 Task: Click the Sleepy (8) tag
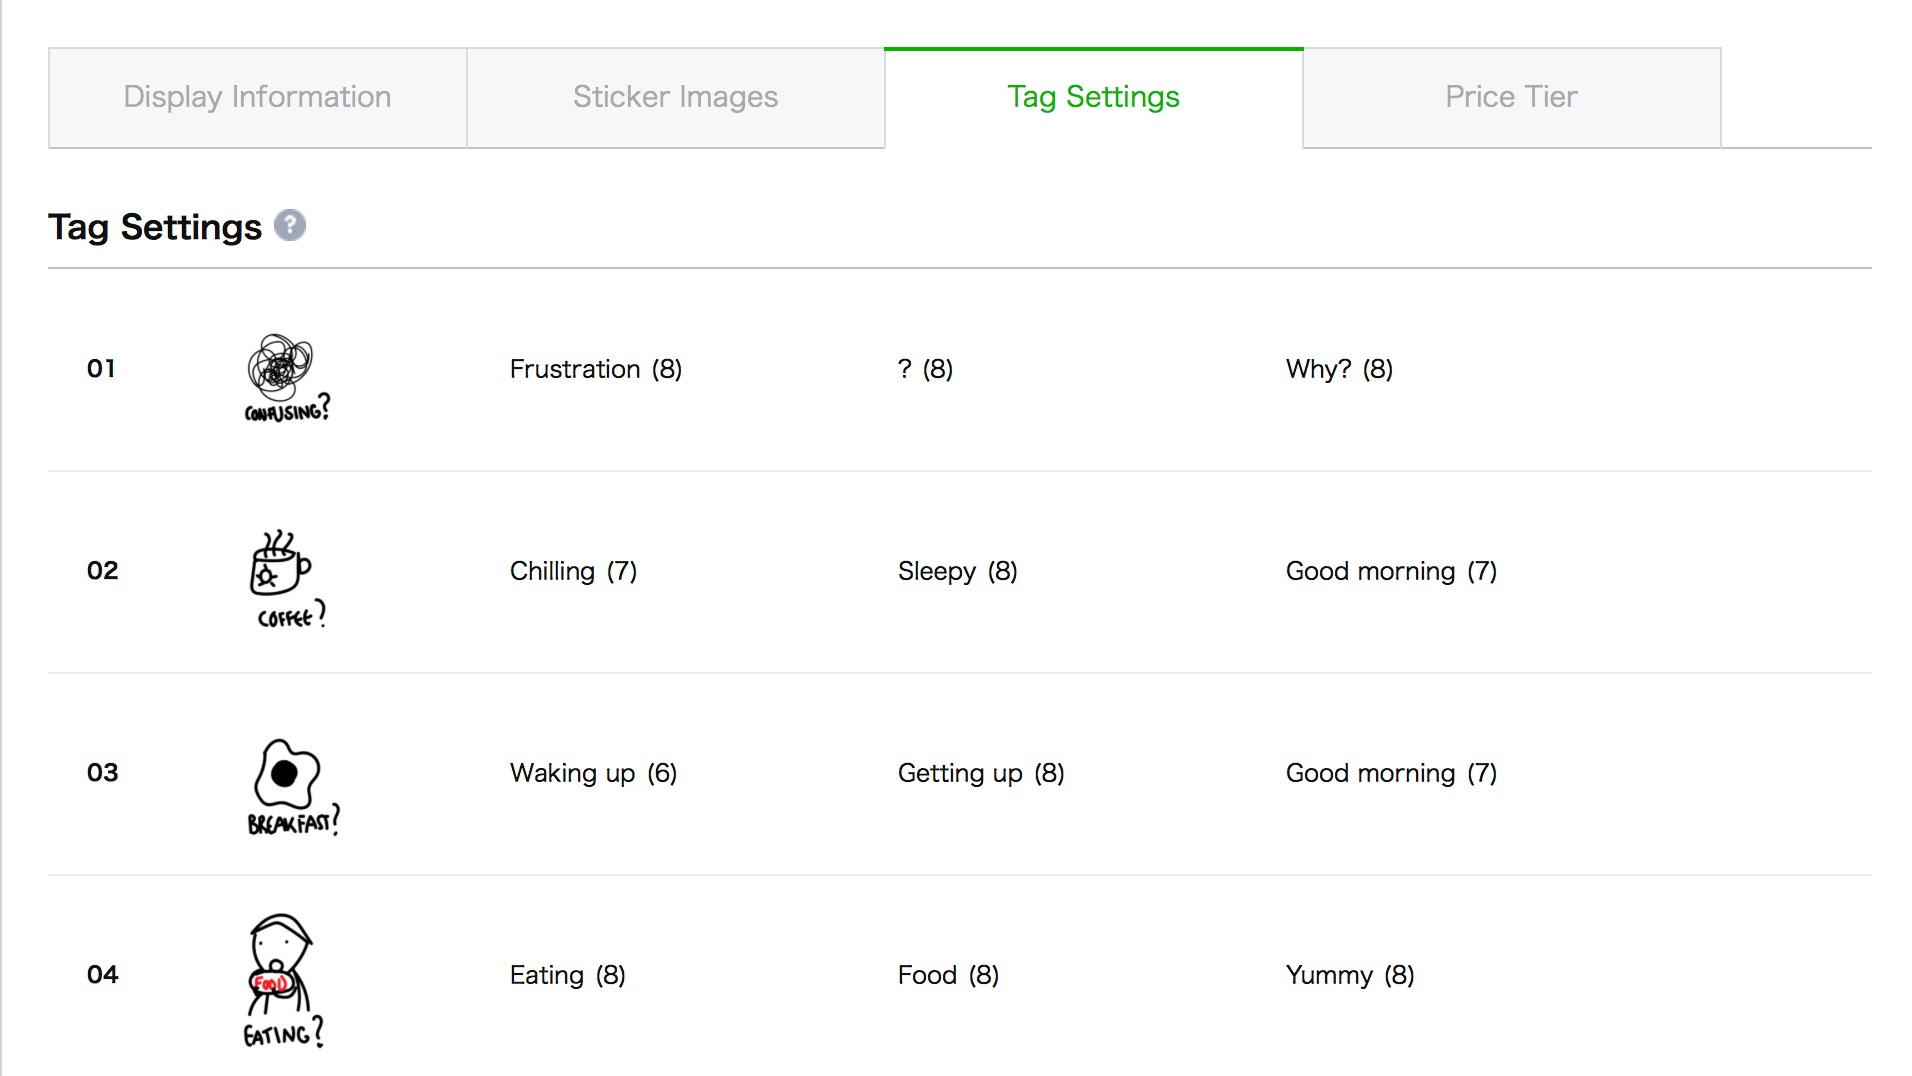[x=957, y=571]
